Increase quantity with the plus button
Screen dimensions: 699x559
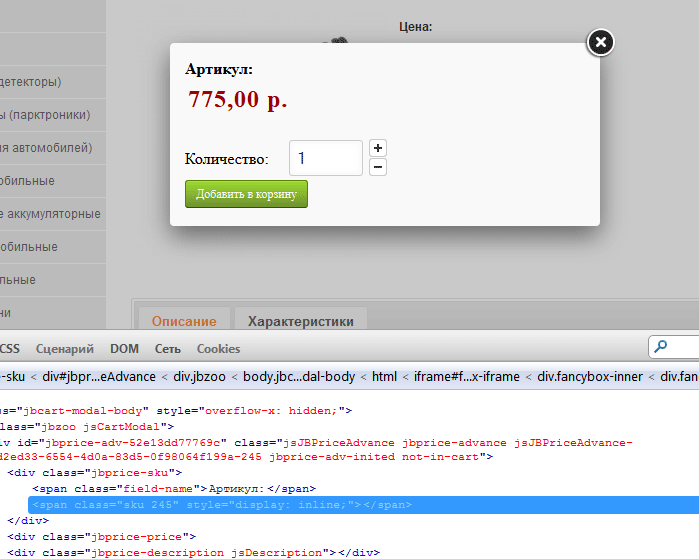[378, 148]
